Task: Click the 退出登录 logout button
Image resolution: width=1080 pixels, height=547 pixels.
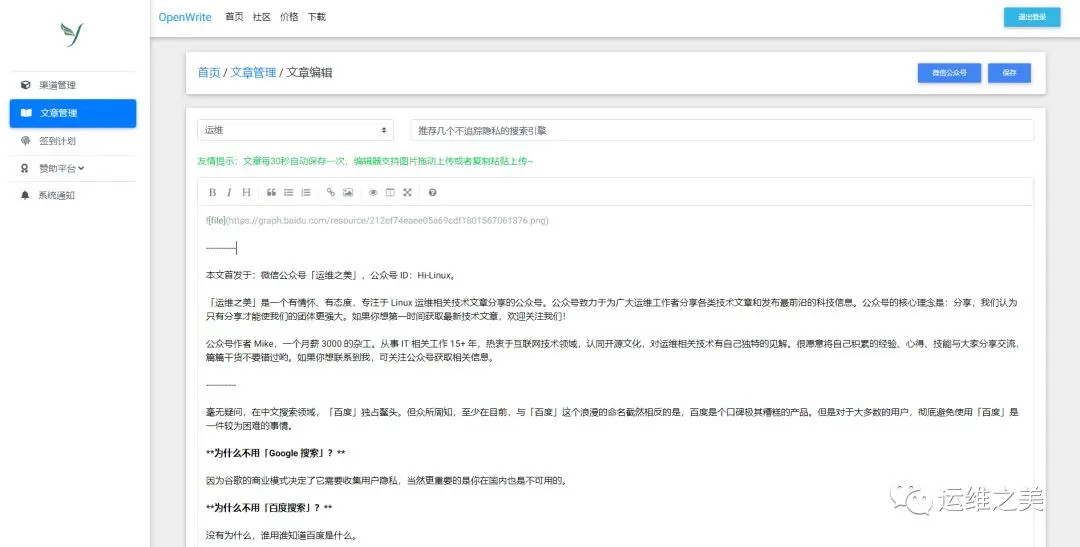Action: (x=1032, y=17)
